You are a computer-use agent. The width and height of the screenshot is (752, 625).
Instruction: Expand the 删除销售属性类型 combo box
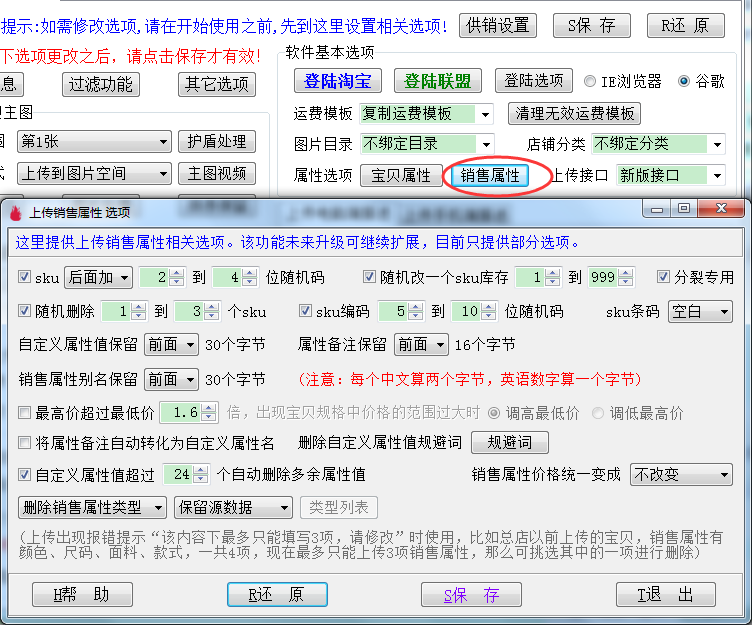click(x=158, y=508)
